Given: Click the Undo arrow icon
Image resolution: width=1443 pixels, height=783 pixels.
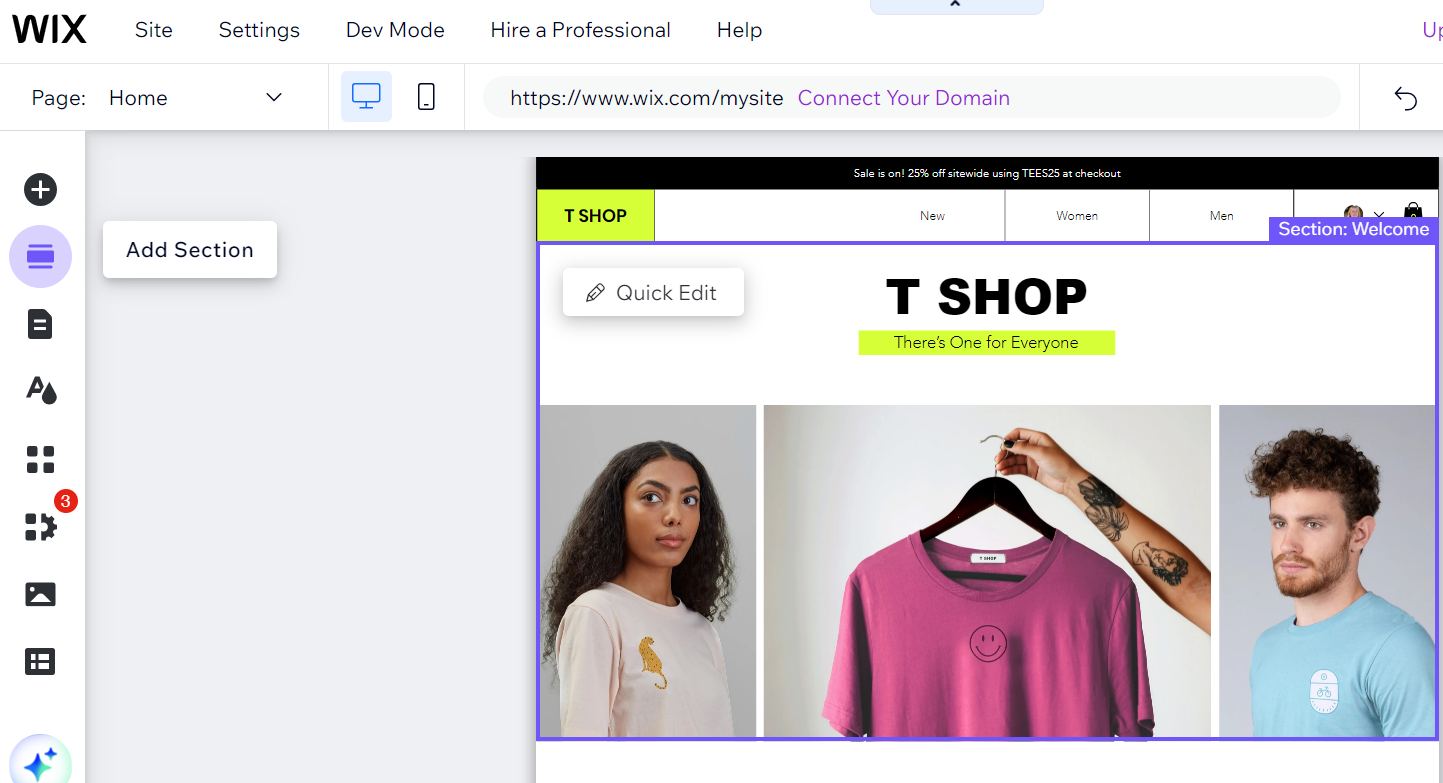Looking at the screenshot, I should pyautogui.click(x=1405, y=98).
